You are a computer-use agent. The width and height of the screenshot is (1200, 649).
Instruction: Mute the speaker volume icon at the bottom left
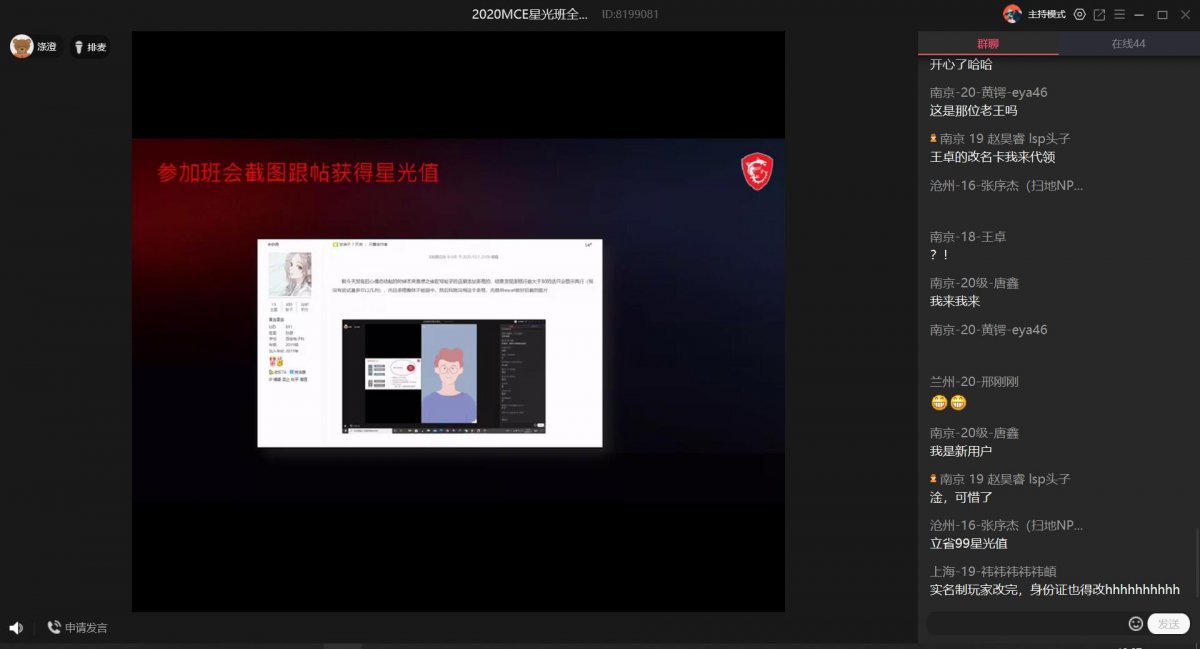pos(16,627)
